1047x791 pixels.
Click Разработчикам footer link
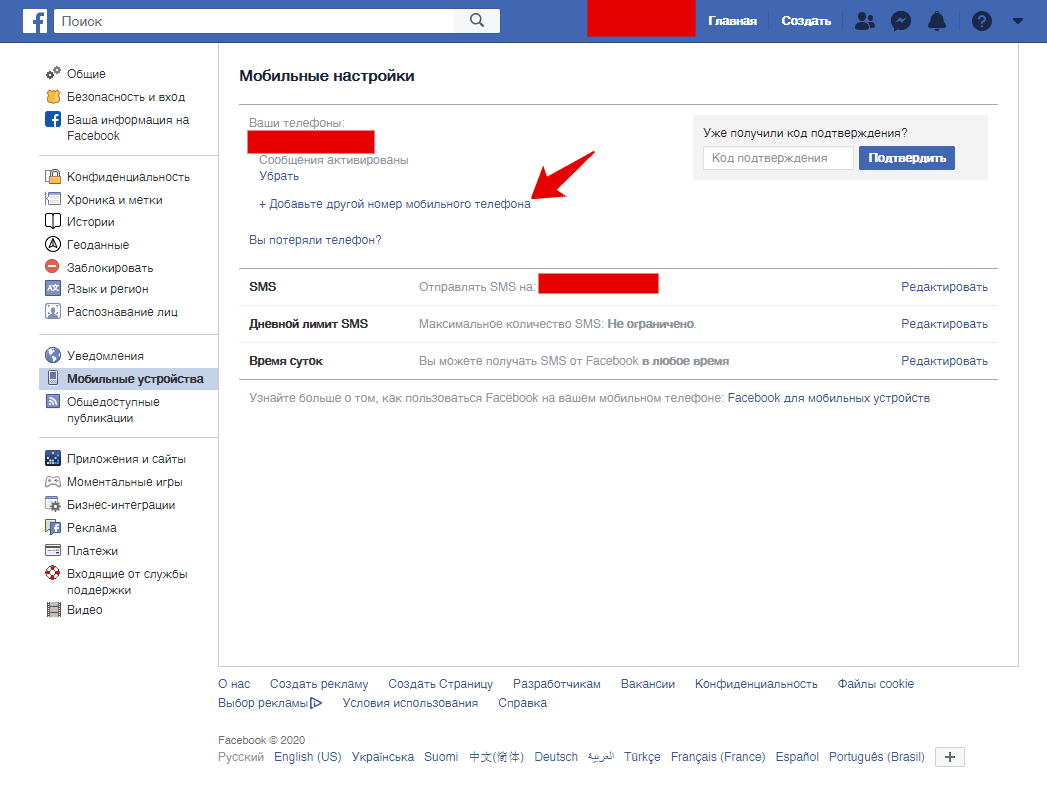[x=557, y=684]
